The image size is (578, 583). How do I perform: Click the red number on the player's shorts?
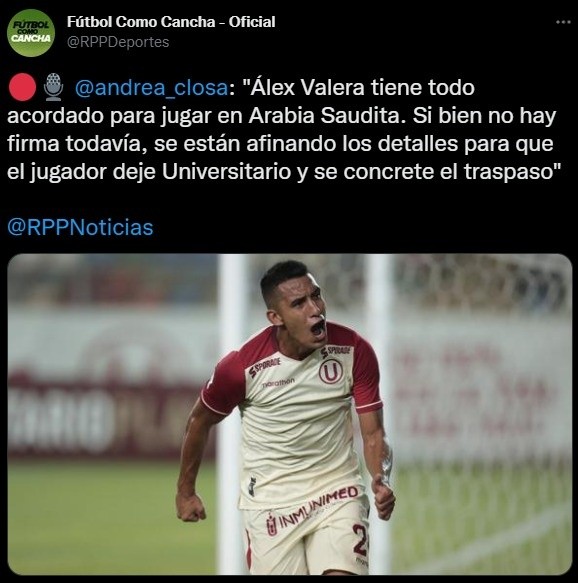pyautogui.click(x=360, y=539)
